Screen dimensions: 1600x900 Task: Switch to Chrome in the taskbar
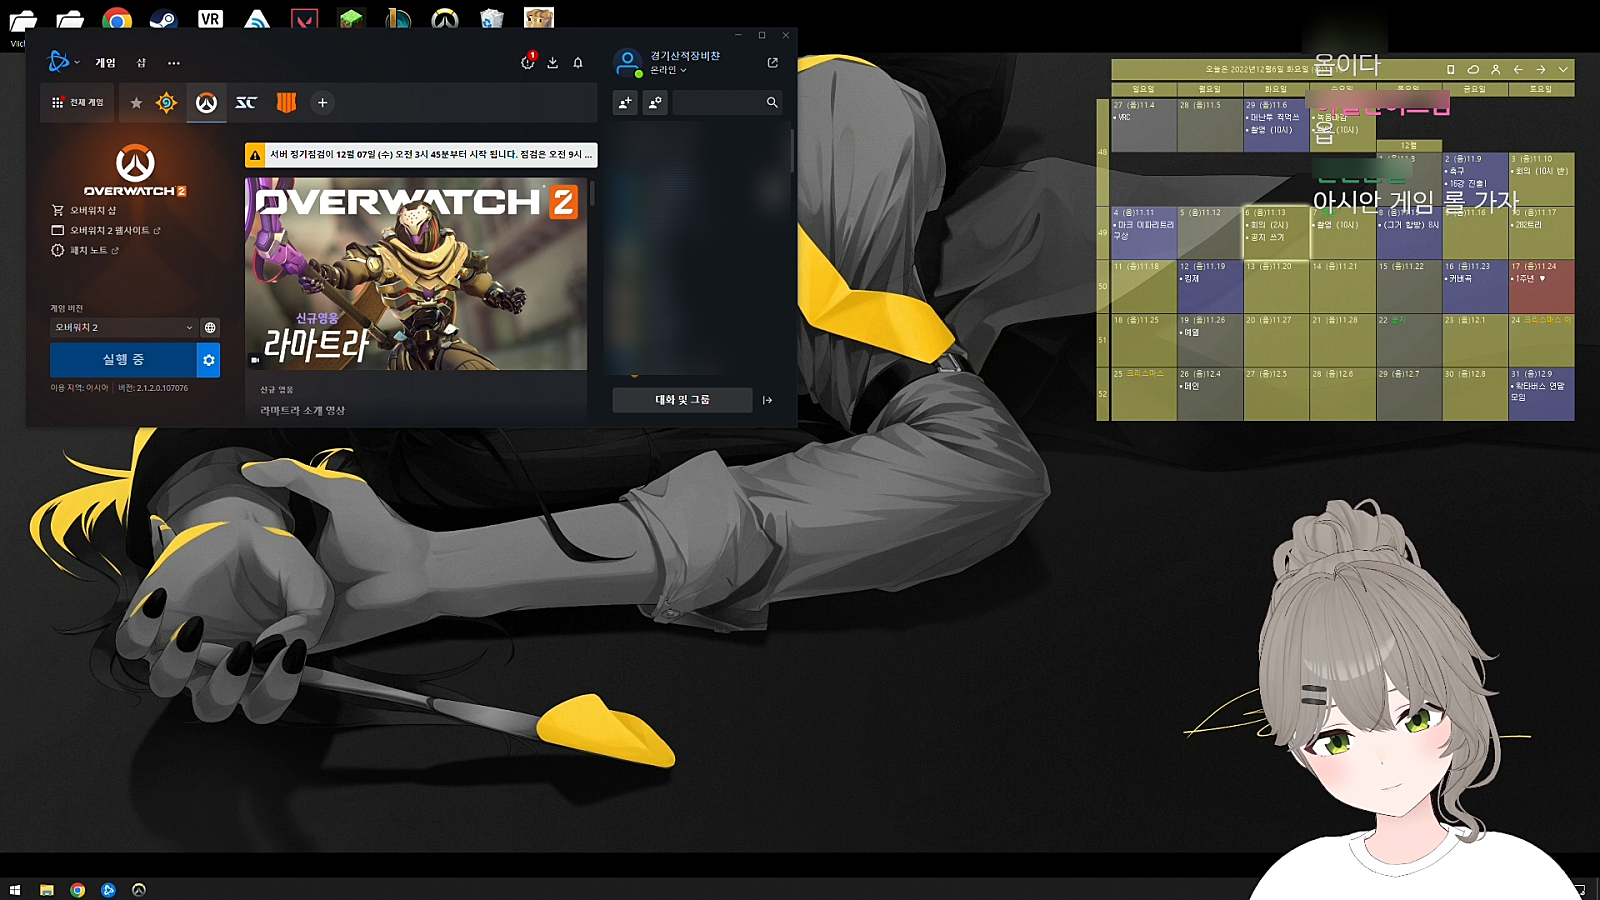tap(78, 890)
